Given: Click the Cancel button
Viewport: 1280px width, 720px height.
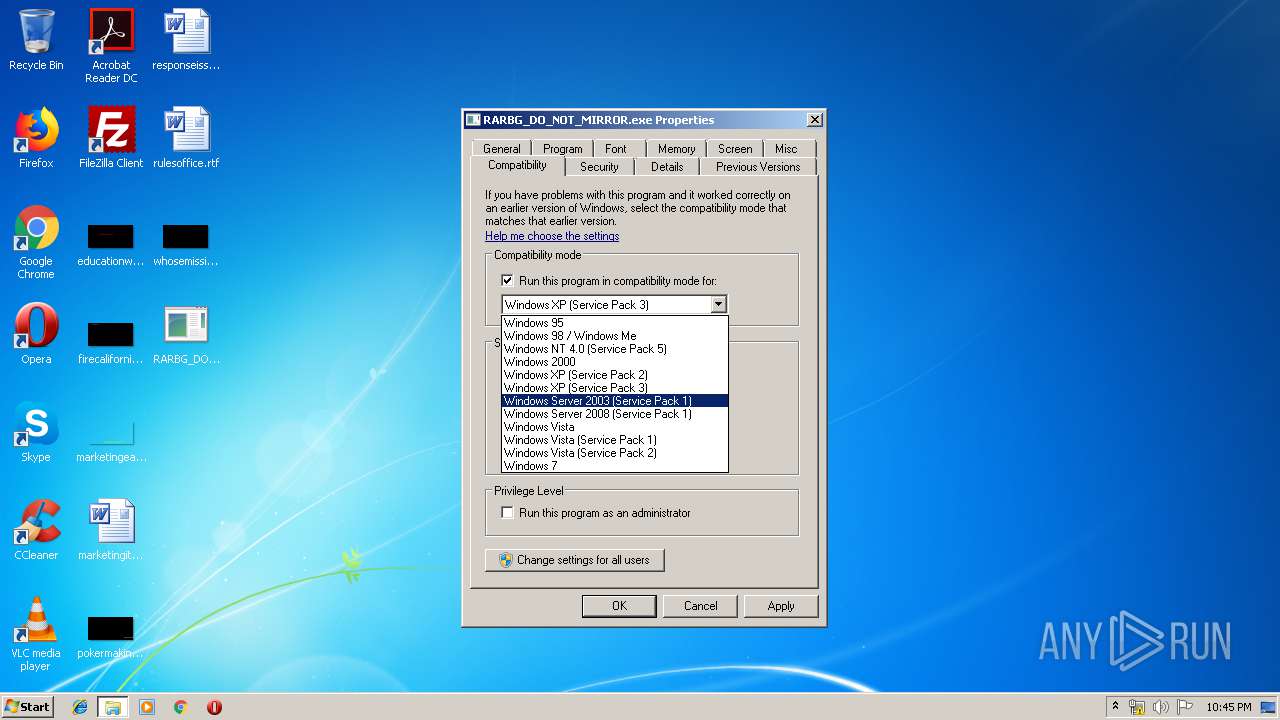Looking at the screenshot, I should click(x=700, y=606).
